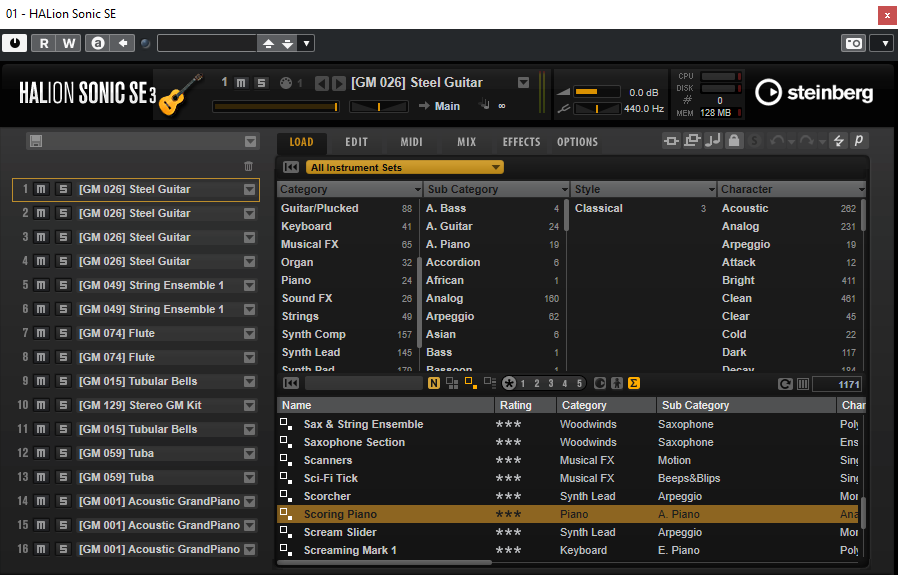Mute slot 10 Stereo GM Kit
The height and width of the screenshot is (575, 898).
pos(41,405)
